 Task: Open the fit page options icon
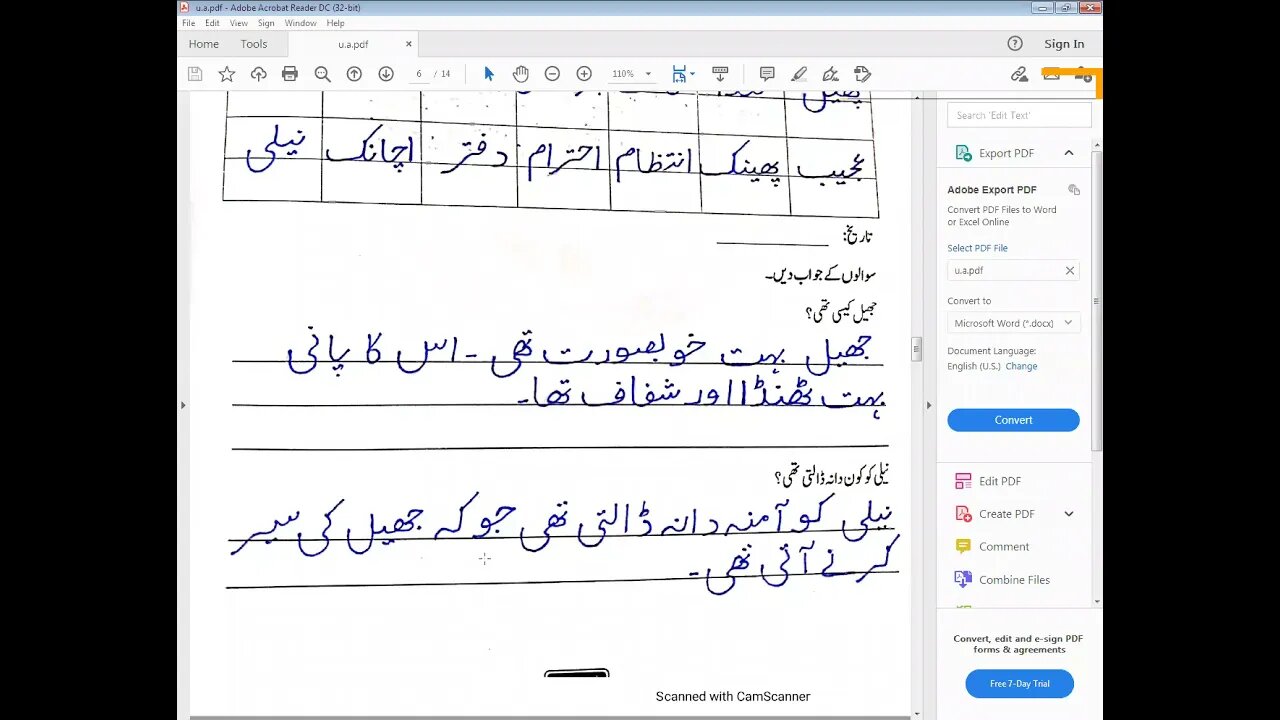pyautogui.click(x=682, y=74)
